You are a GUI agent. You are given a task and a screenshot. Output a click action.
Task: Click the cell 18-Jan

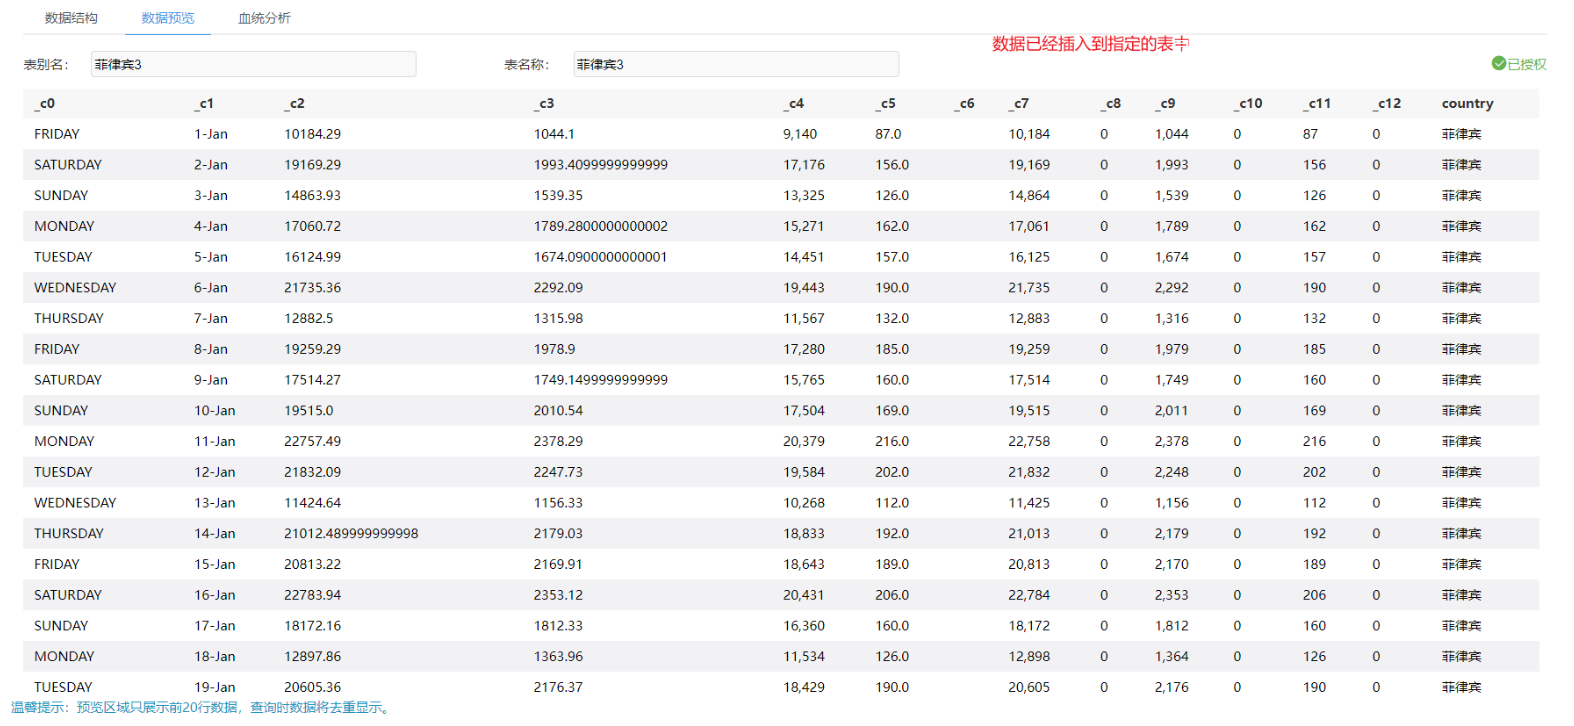[x=215, y=657]
